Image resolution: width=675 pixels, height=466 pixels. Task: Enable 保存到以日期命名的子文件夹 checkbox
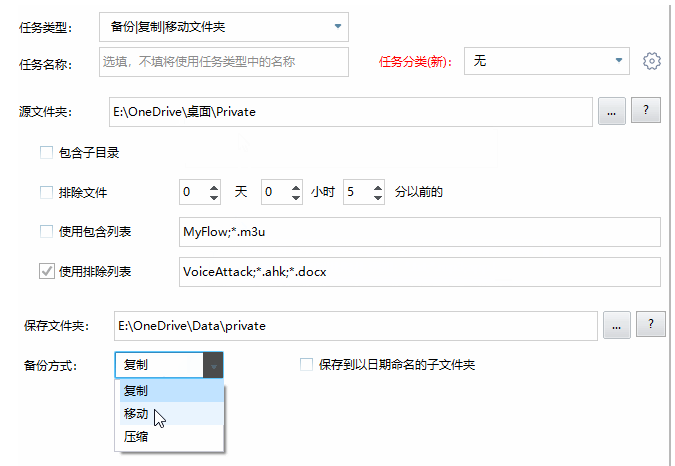306,364
